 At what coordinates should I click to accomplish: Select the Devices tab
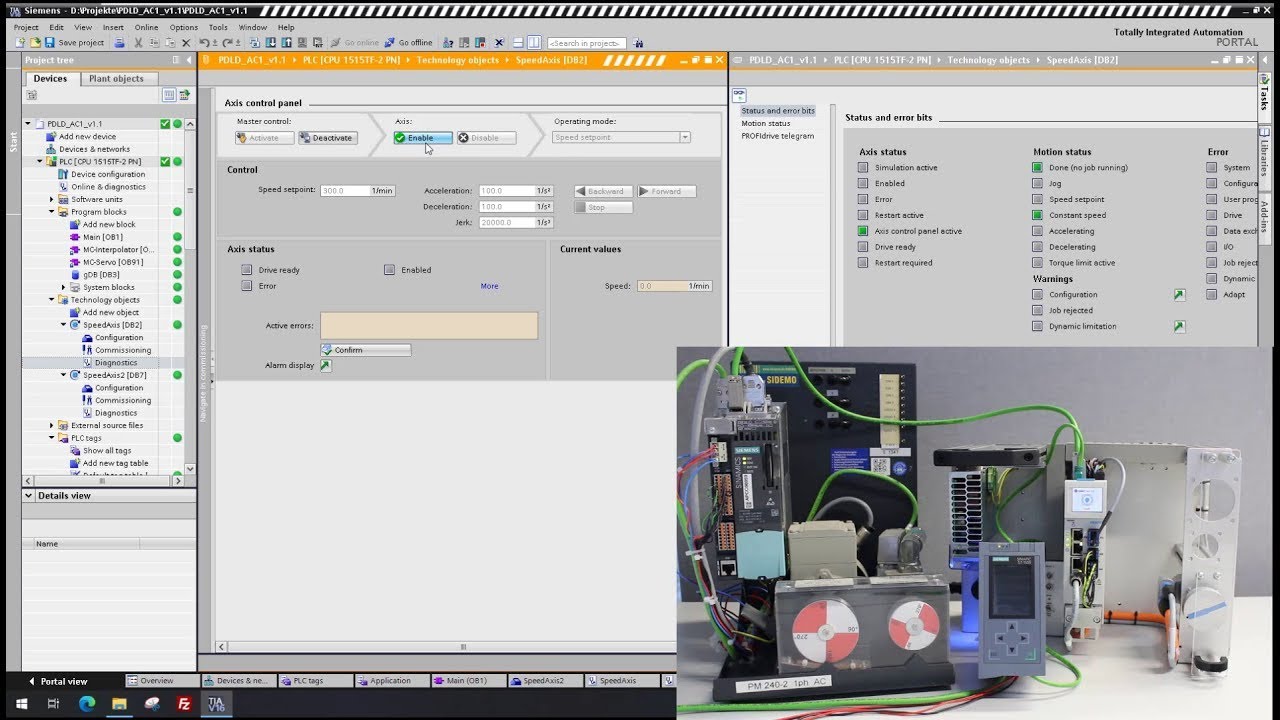50,78
